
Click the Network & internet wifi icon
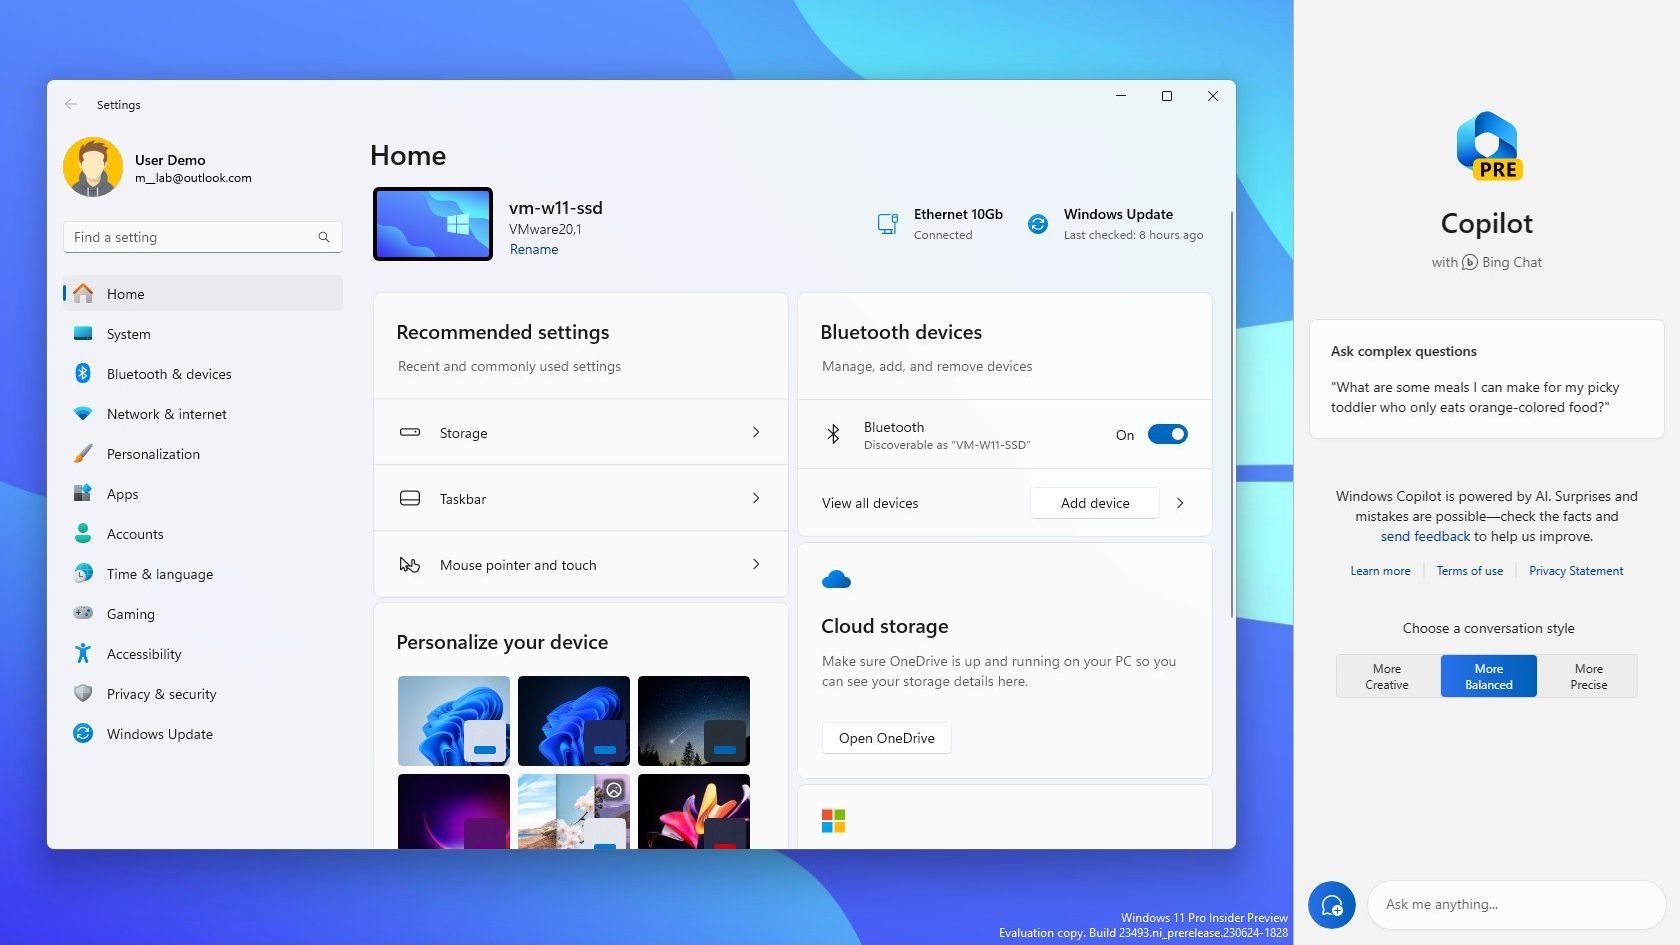pyautogui.click(x=83, y=413)
